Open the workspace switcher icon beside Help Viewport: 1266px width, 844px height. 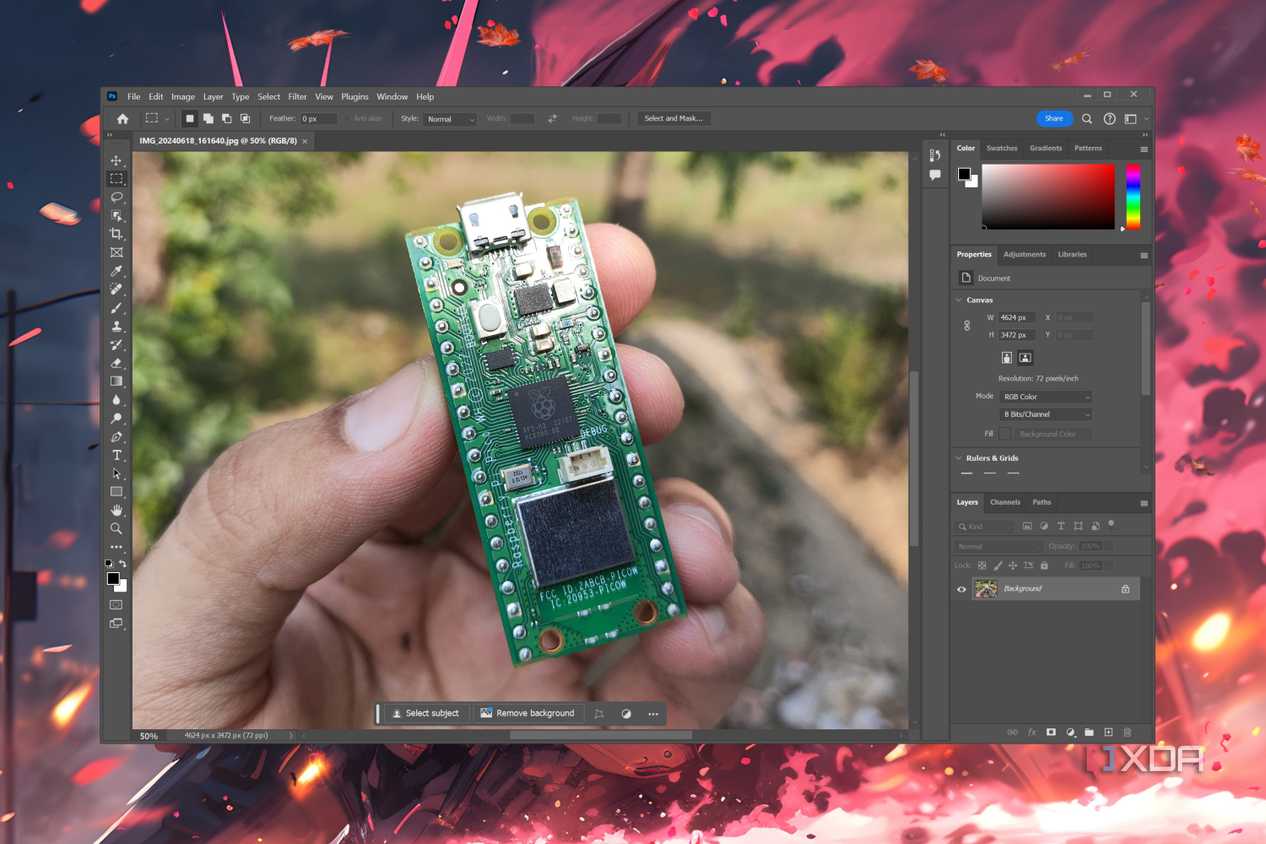point(1131,118)
